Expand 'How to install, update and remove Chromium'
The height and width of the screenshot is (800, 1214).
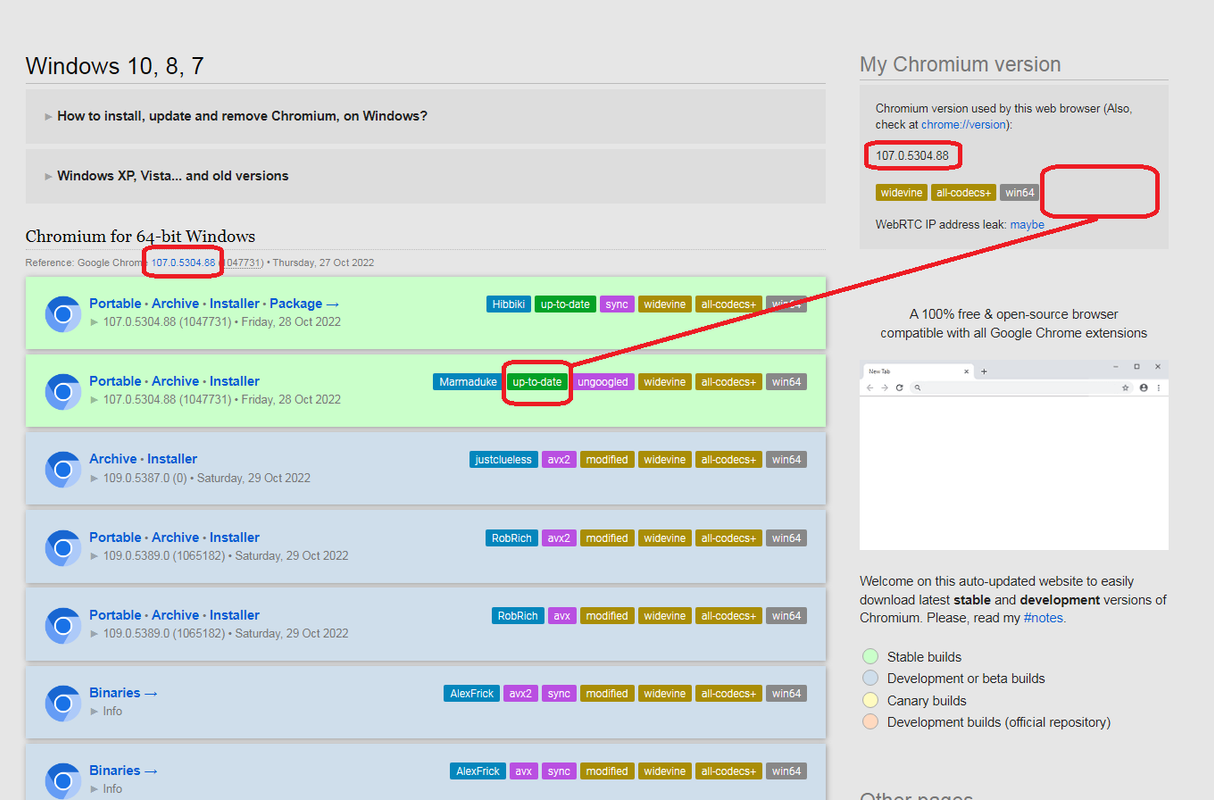[425, 116]
